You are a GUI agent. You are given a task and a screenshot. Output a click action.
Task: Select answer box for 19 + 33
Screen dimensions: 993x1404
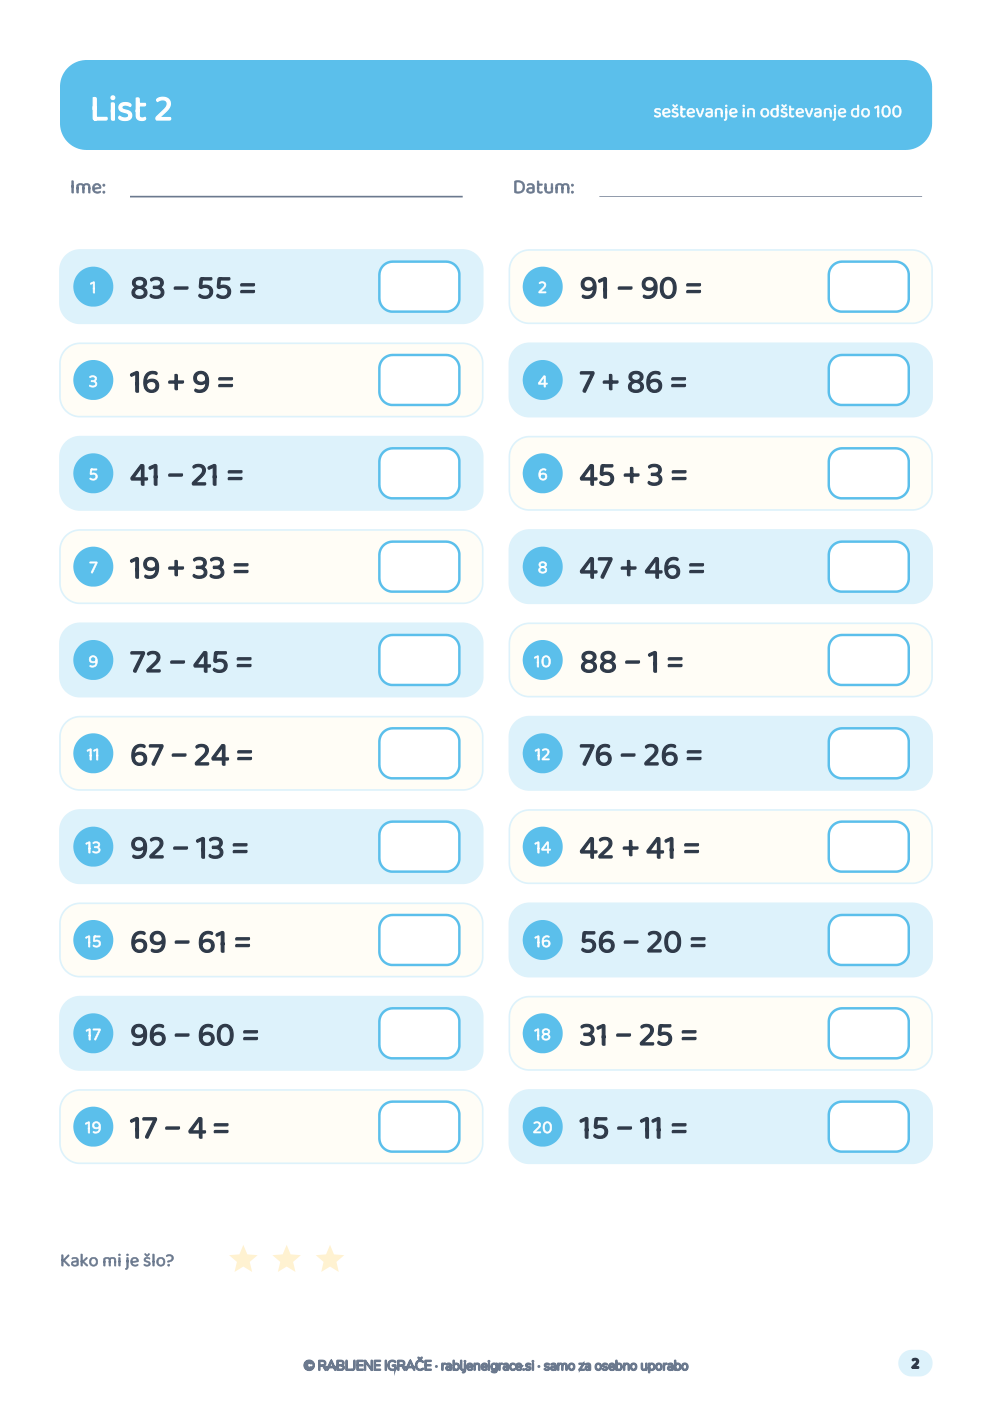click(419, 567)
